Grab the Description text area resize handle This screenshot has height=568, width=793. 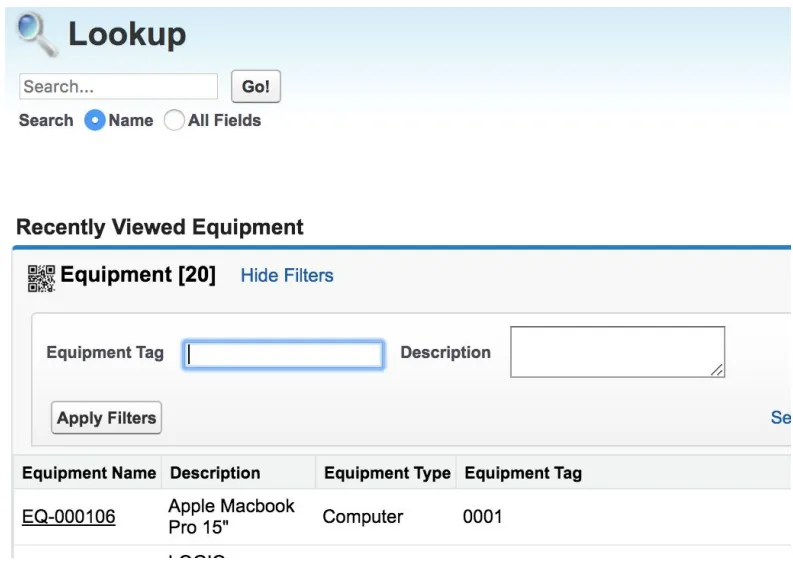point(717,370)
